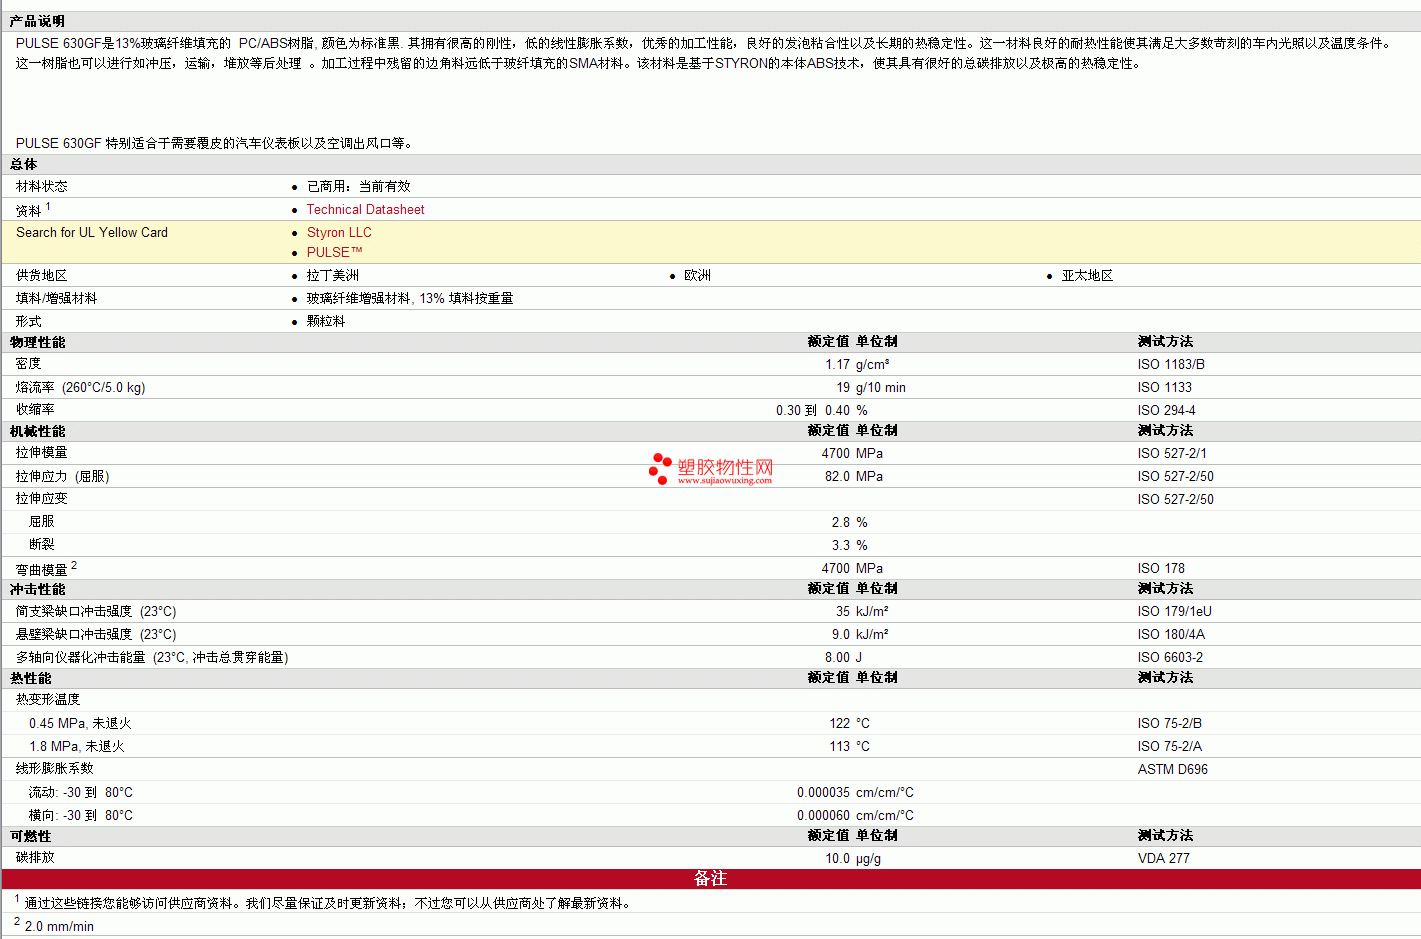1421x939 pixels.
Task: Click the 密度 row label
Action: (29, 365)
